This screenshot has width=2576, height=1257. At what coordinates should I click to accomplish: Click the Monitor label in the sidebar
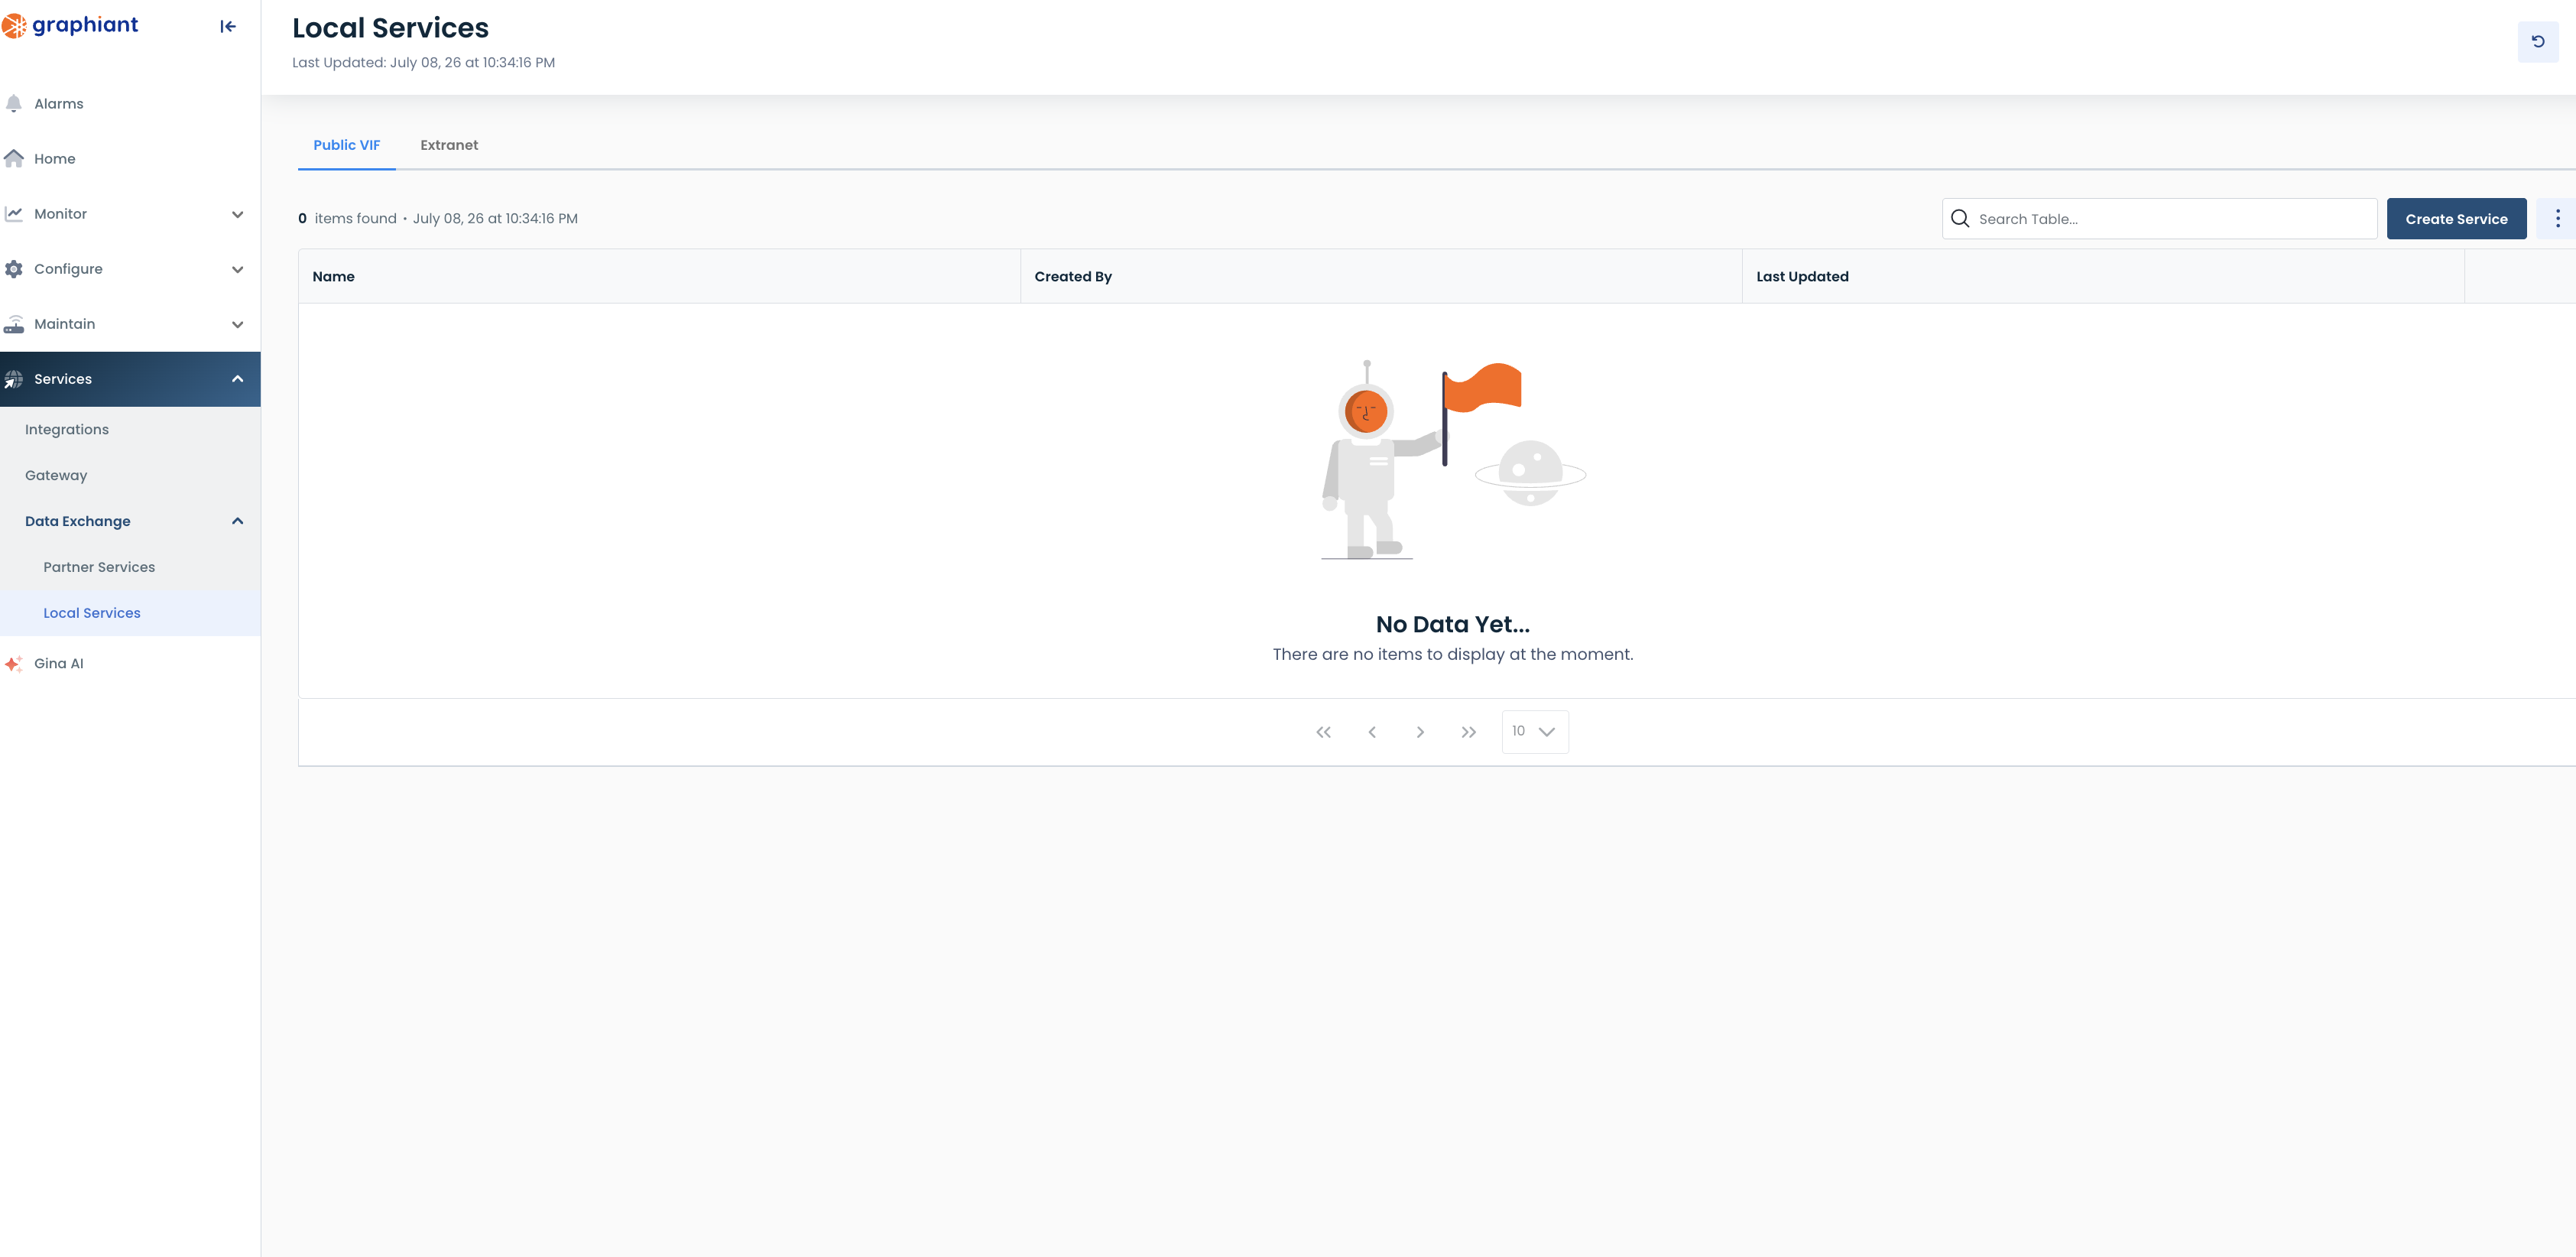pos(60,214)
